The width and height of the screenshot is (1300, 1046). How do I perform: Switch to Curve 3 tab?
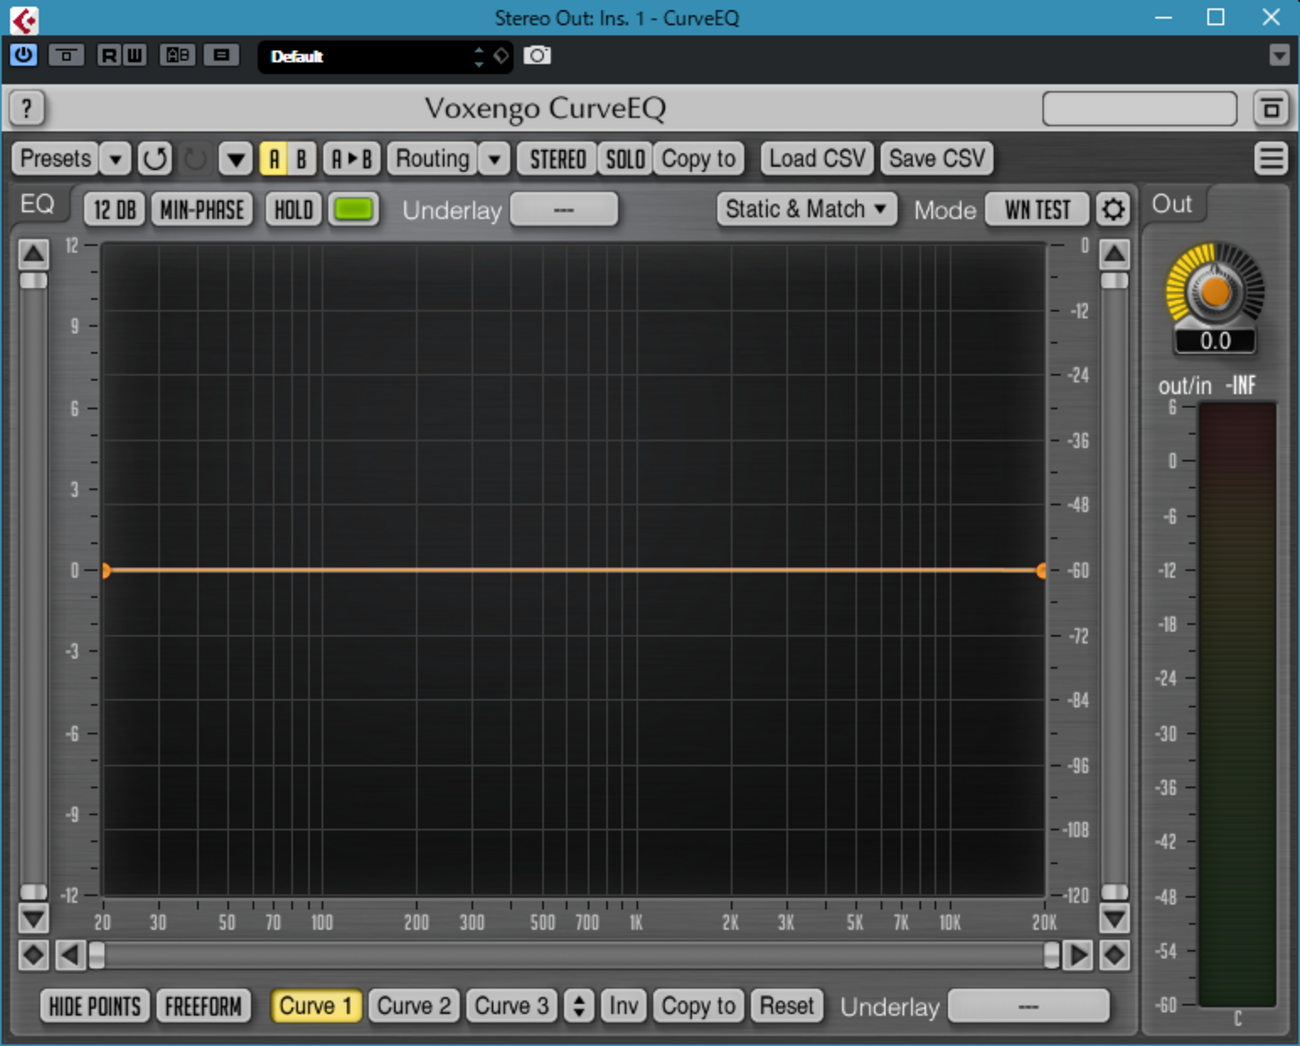pyautogui.click(x=511, y=1006)
